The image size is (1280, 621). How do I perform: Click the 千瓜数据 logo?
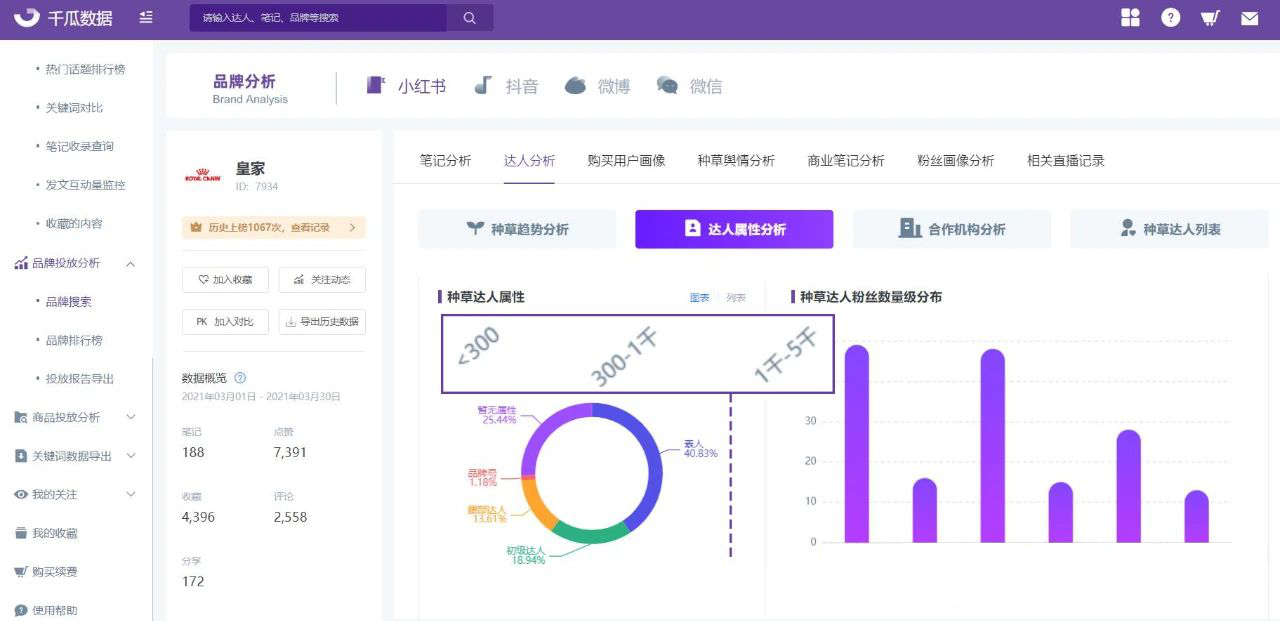[63, 18]
